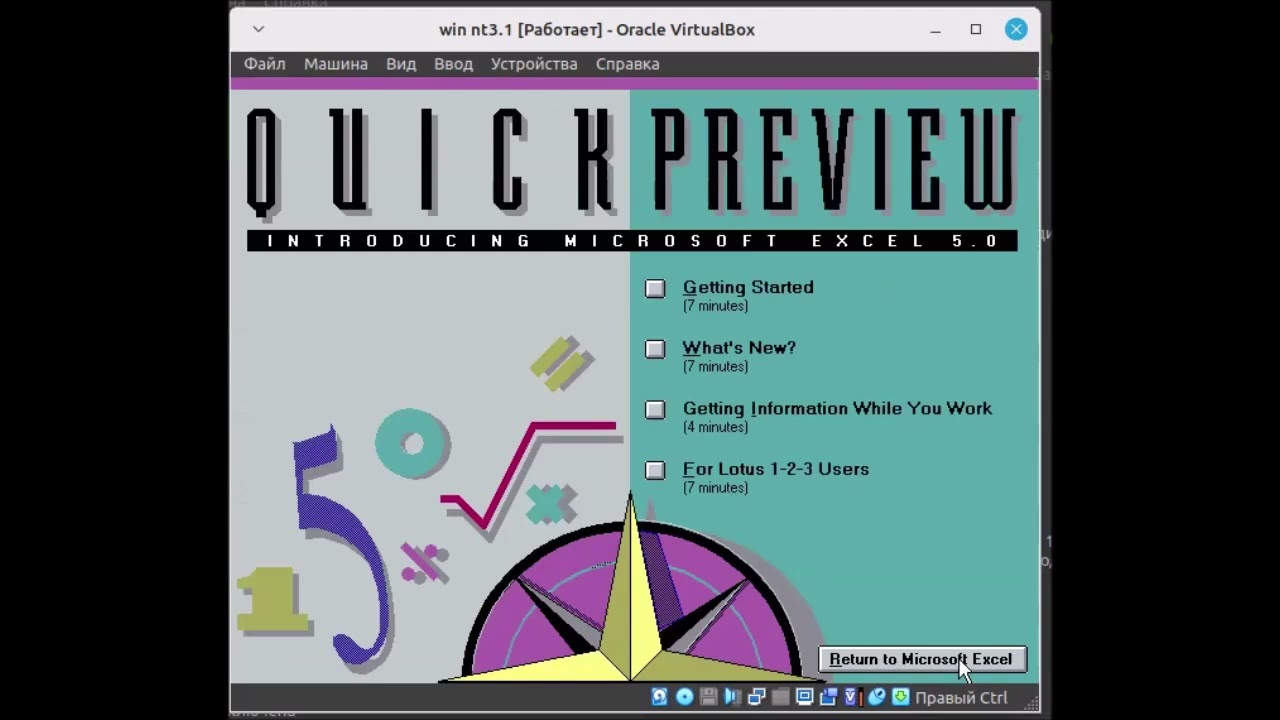Open the Файл menu in VirtualBox
1280x720 pixels.
pos(265,64)
